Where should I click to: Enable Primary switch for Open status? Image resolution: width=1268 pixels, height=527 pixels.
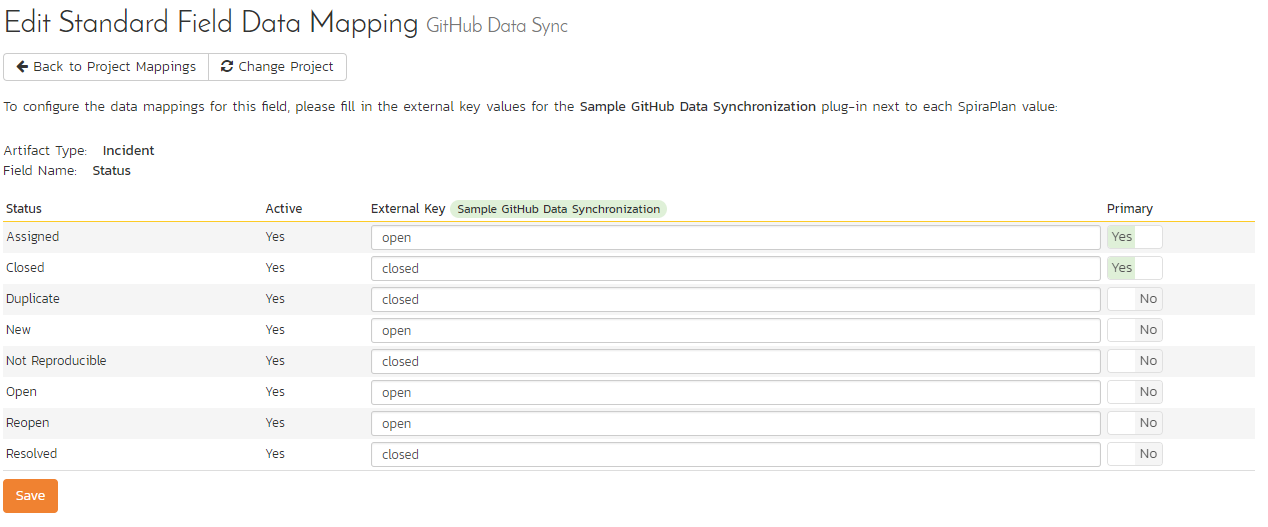[x=1135, y=392]
